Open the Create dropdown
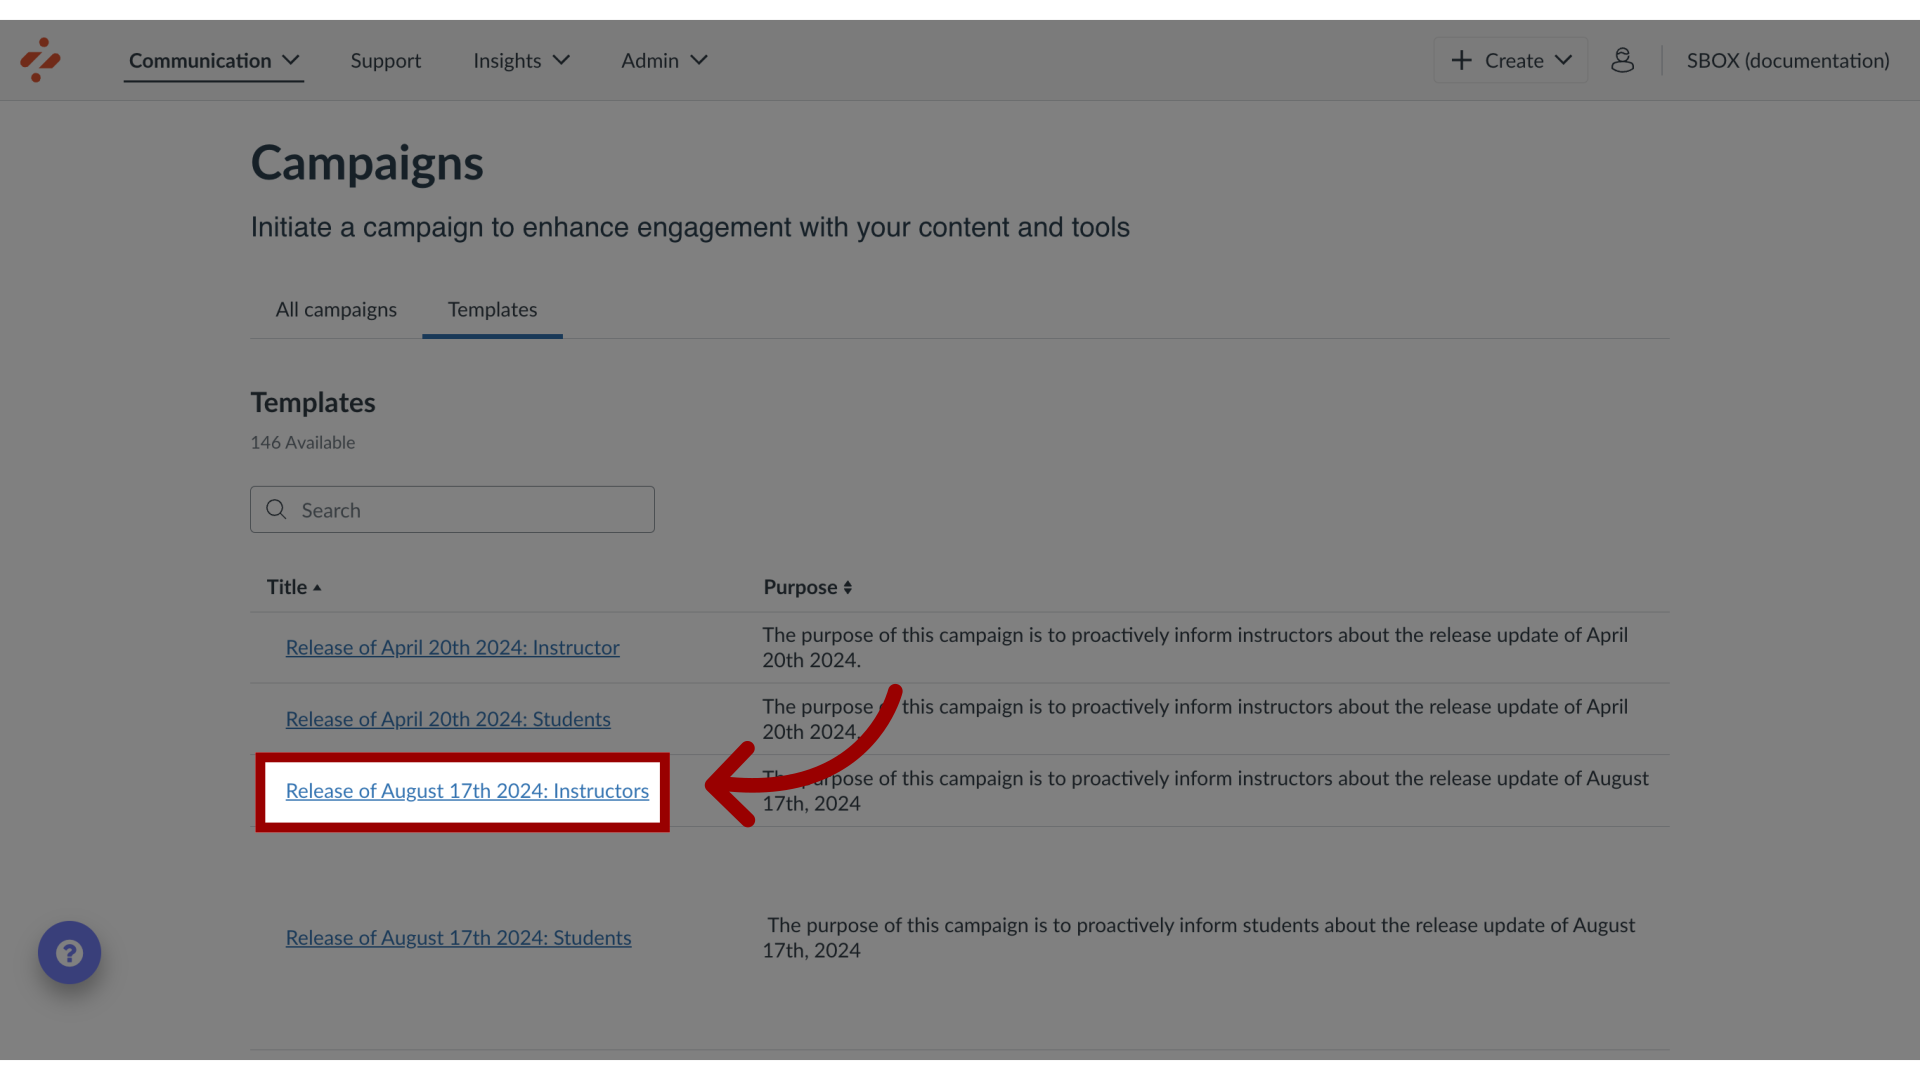Screen dimensions: 1920x1080 tap(1511, 60)
